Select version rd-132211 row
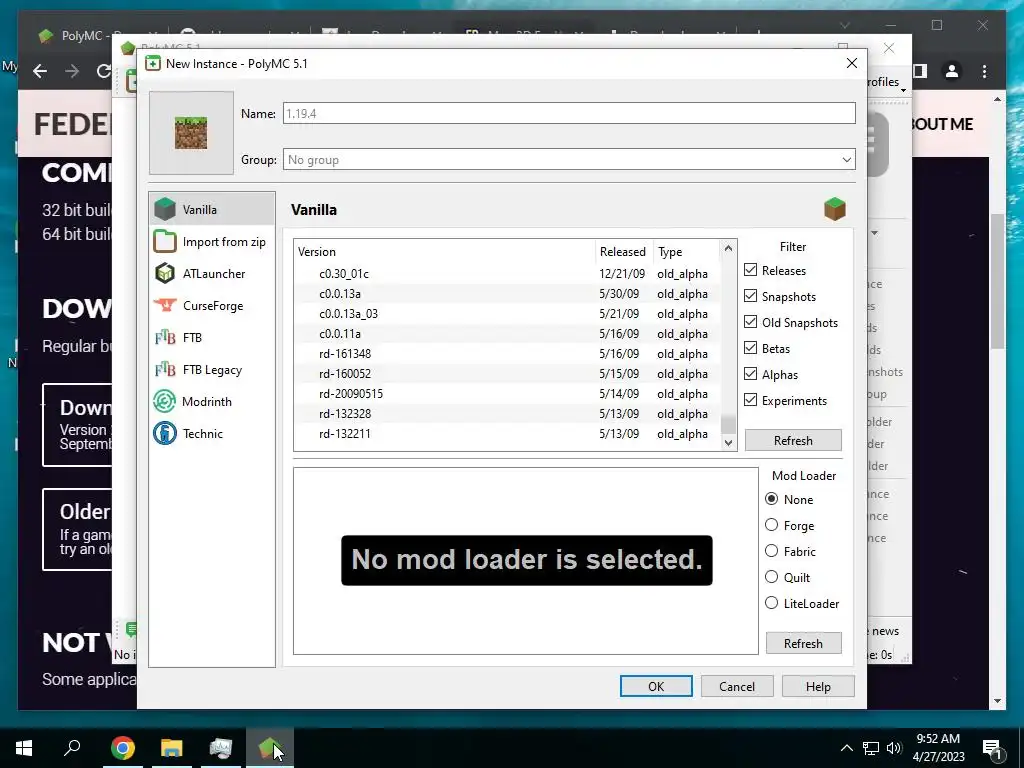 (507, 434)
